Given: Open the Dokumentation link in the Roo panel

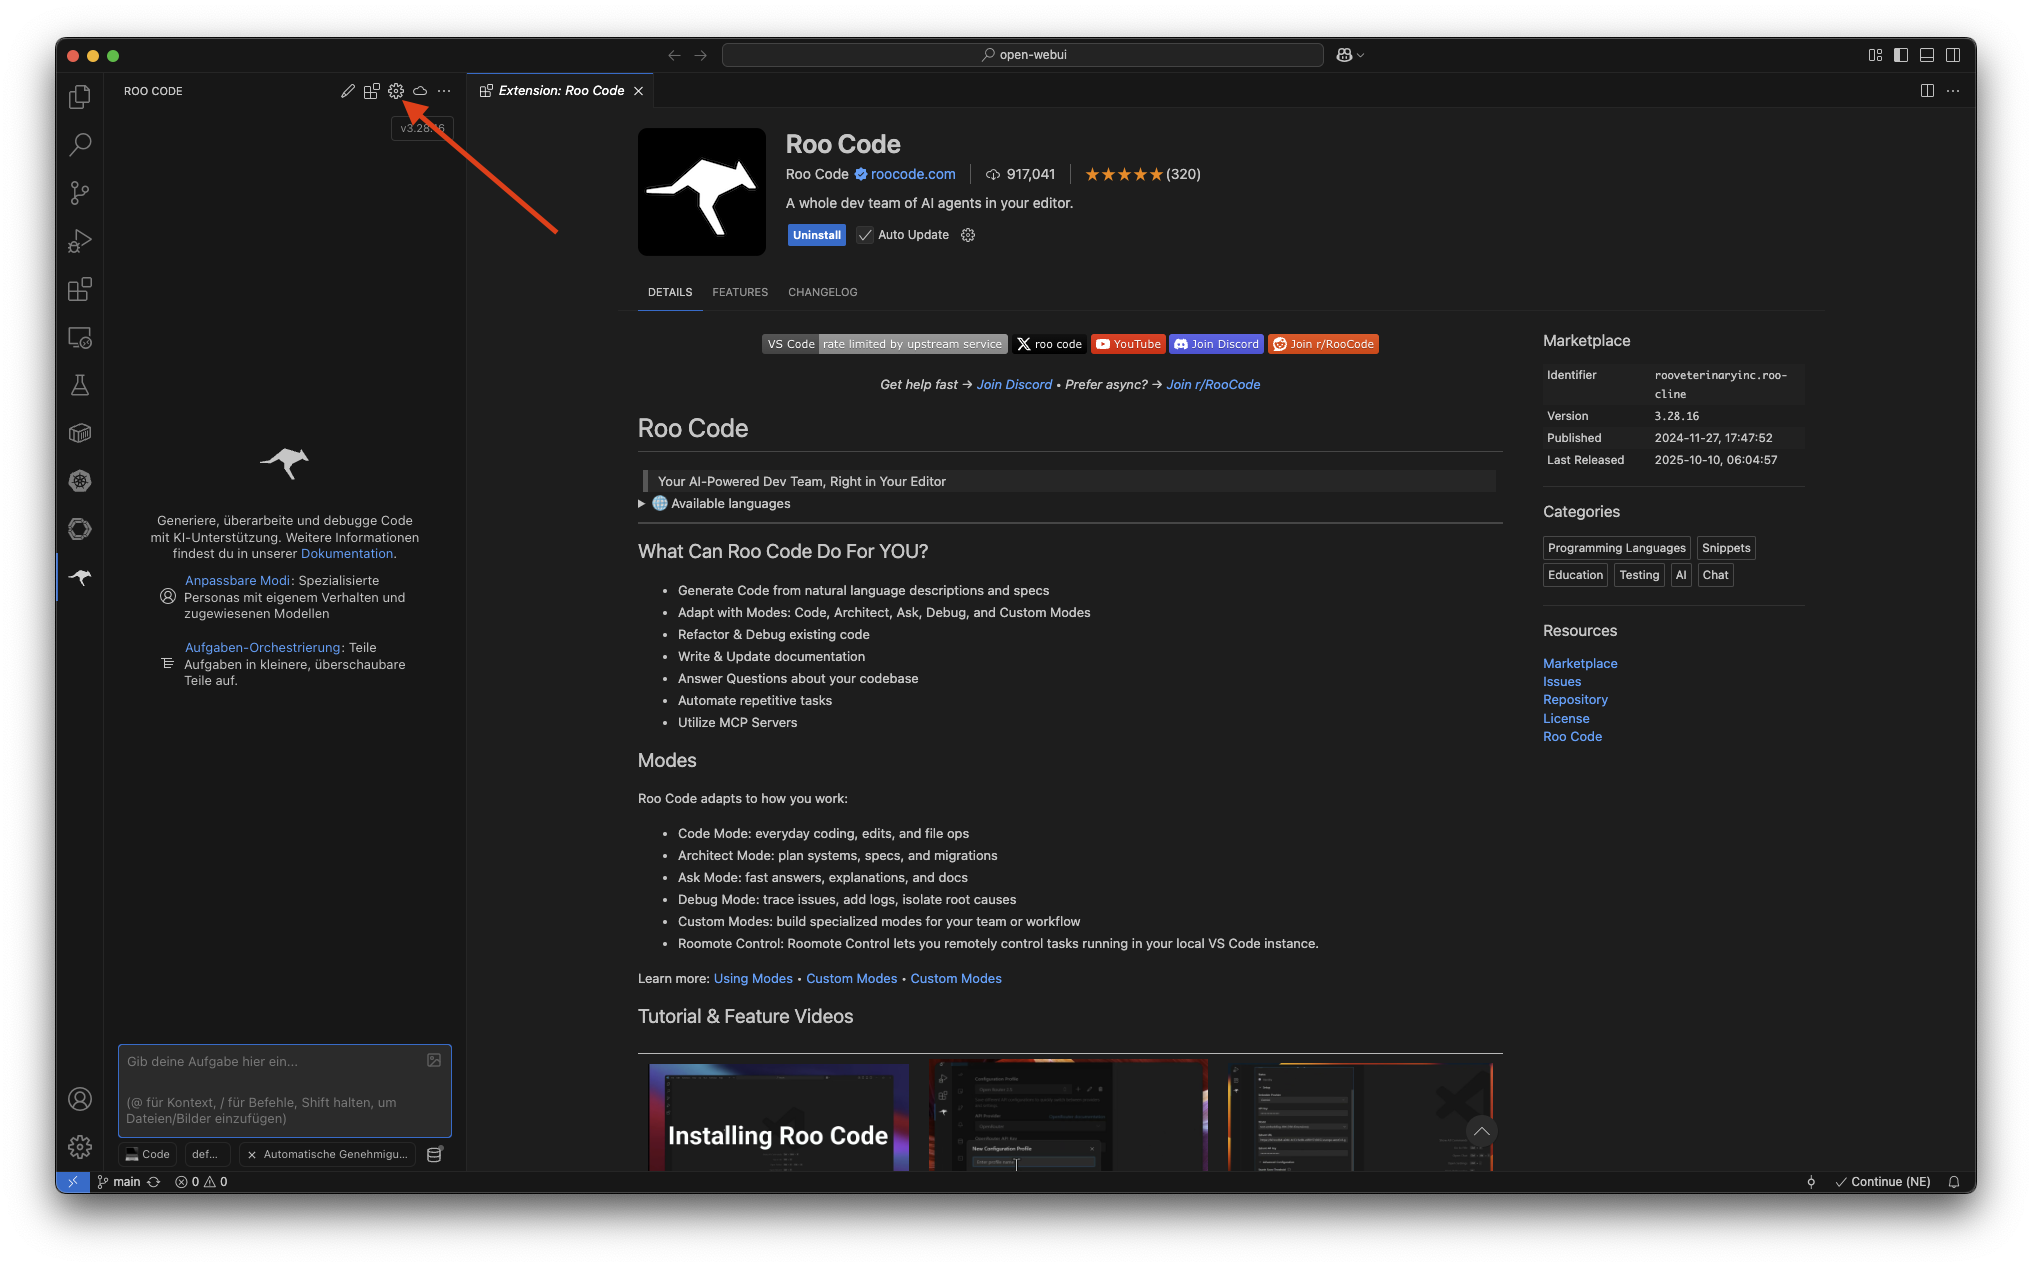Looking at the screenshot, I should (x=347, y=554).
